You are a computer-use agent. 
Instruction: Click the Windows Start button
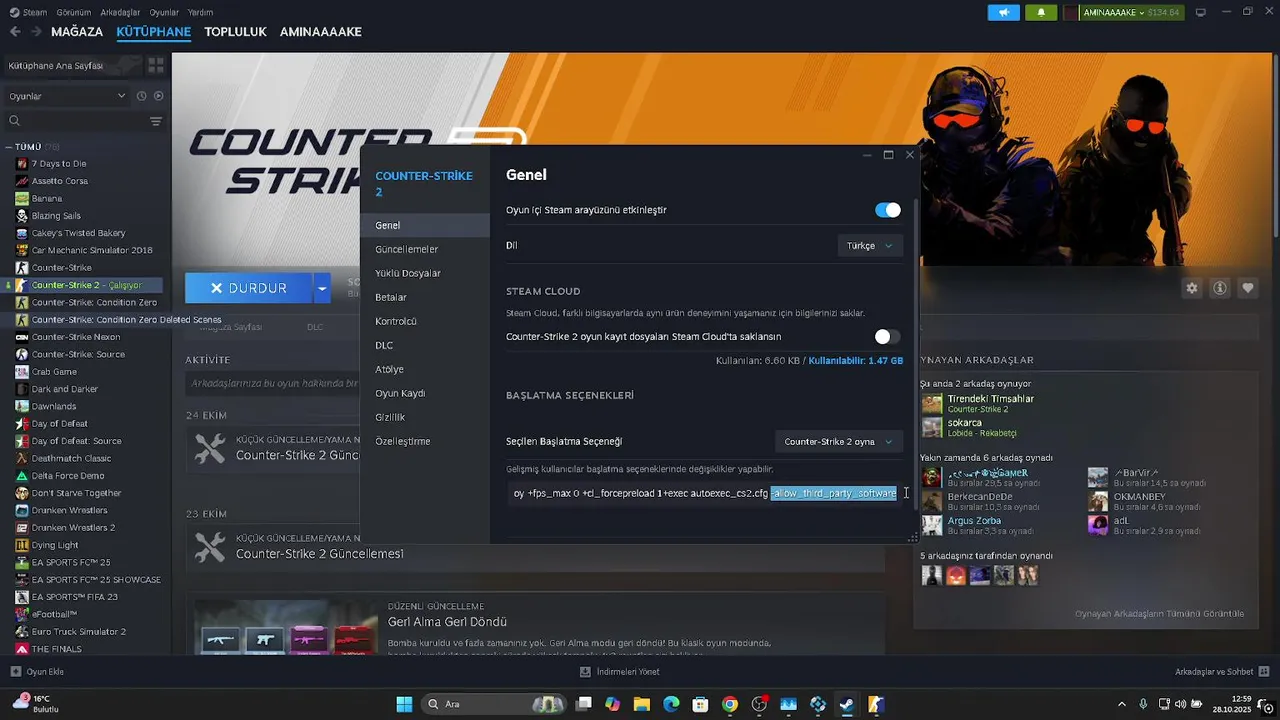coord(404,704)
